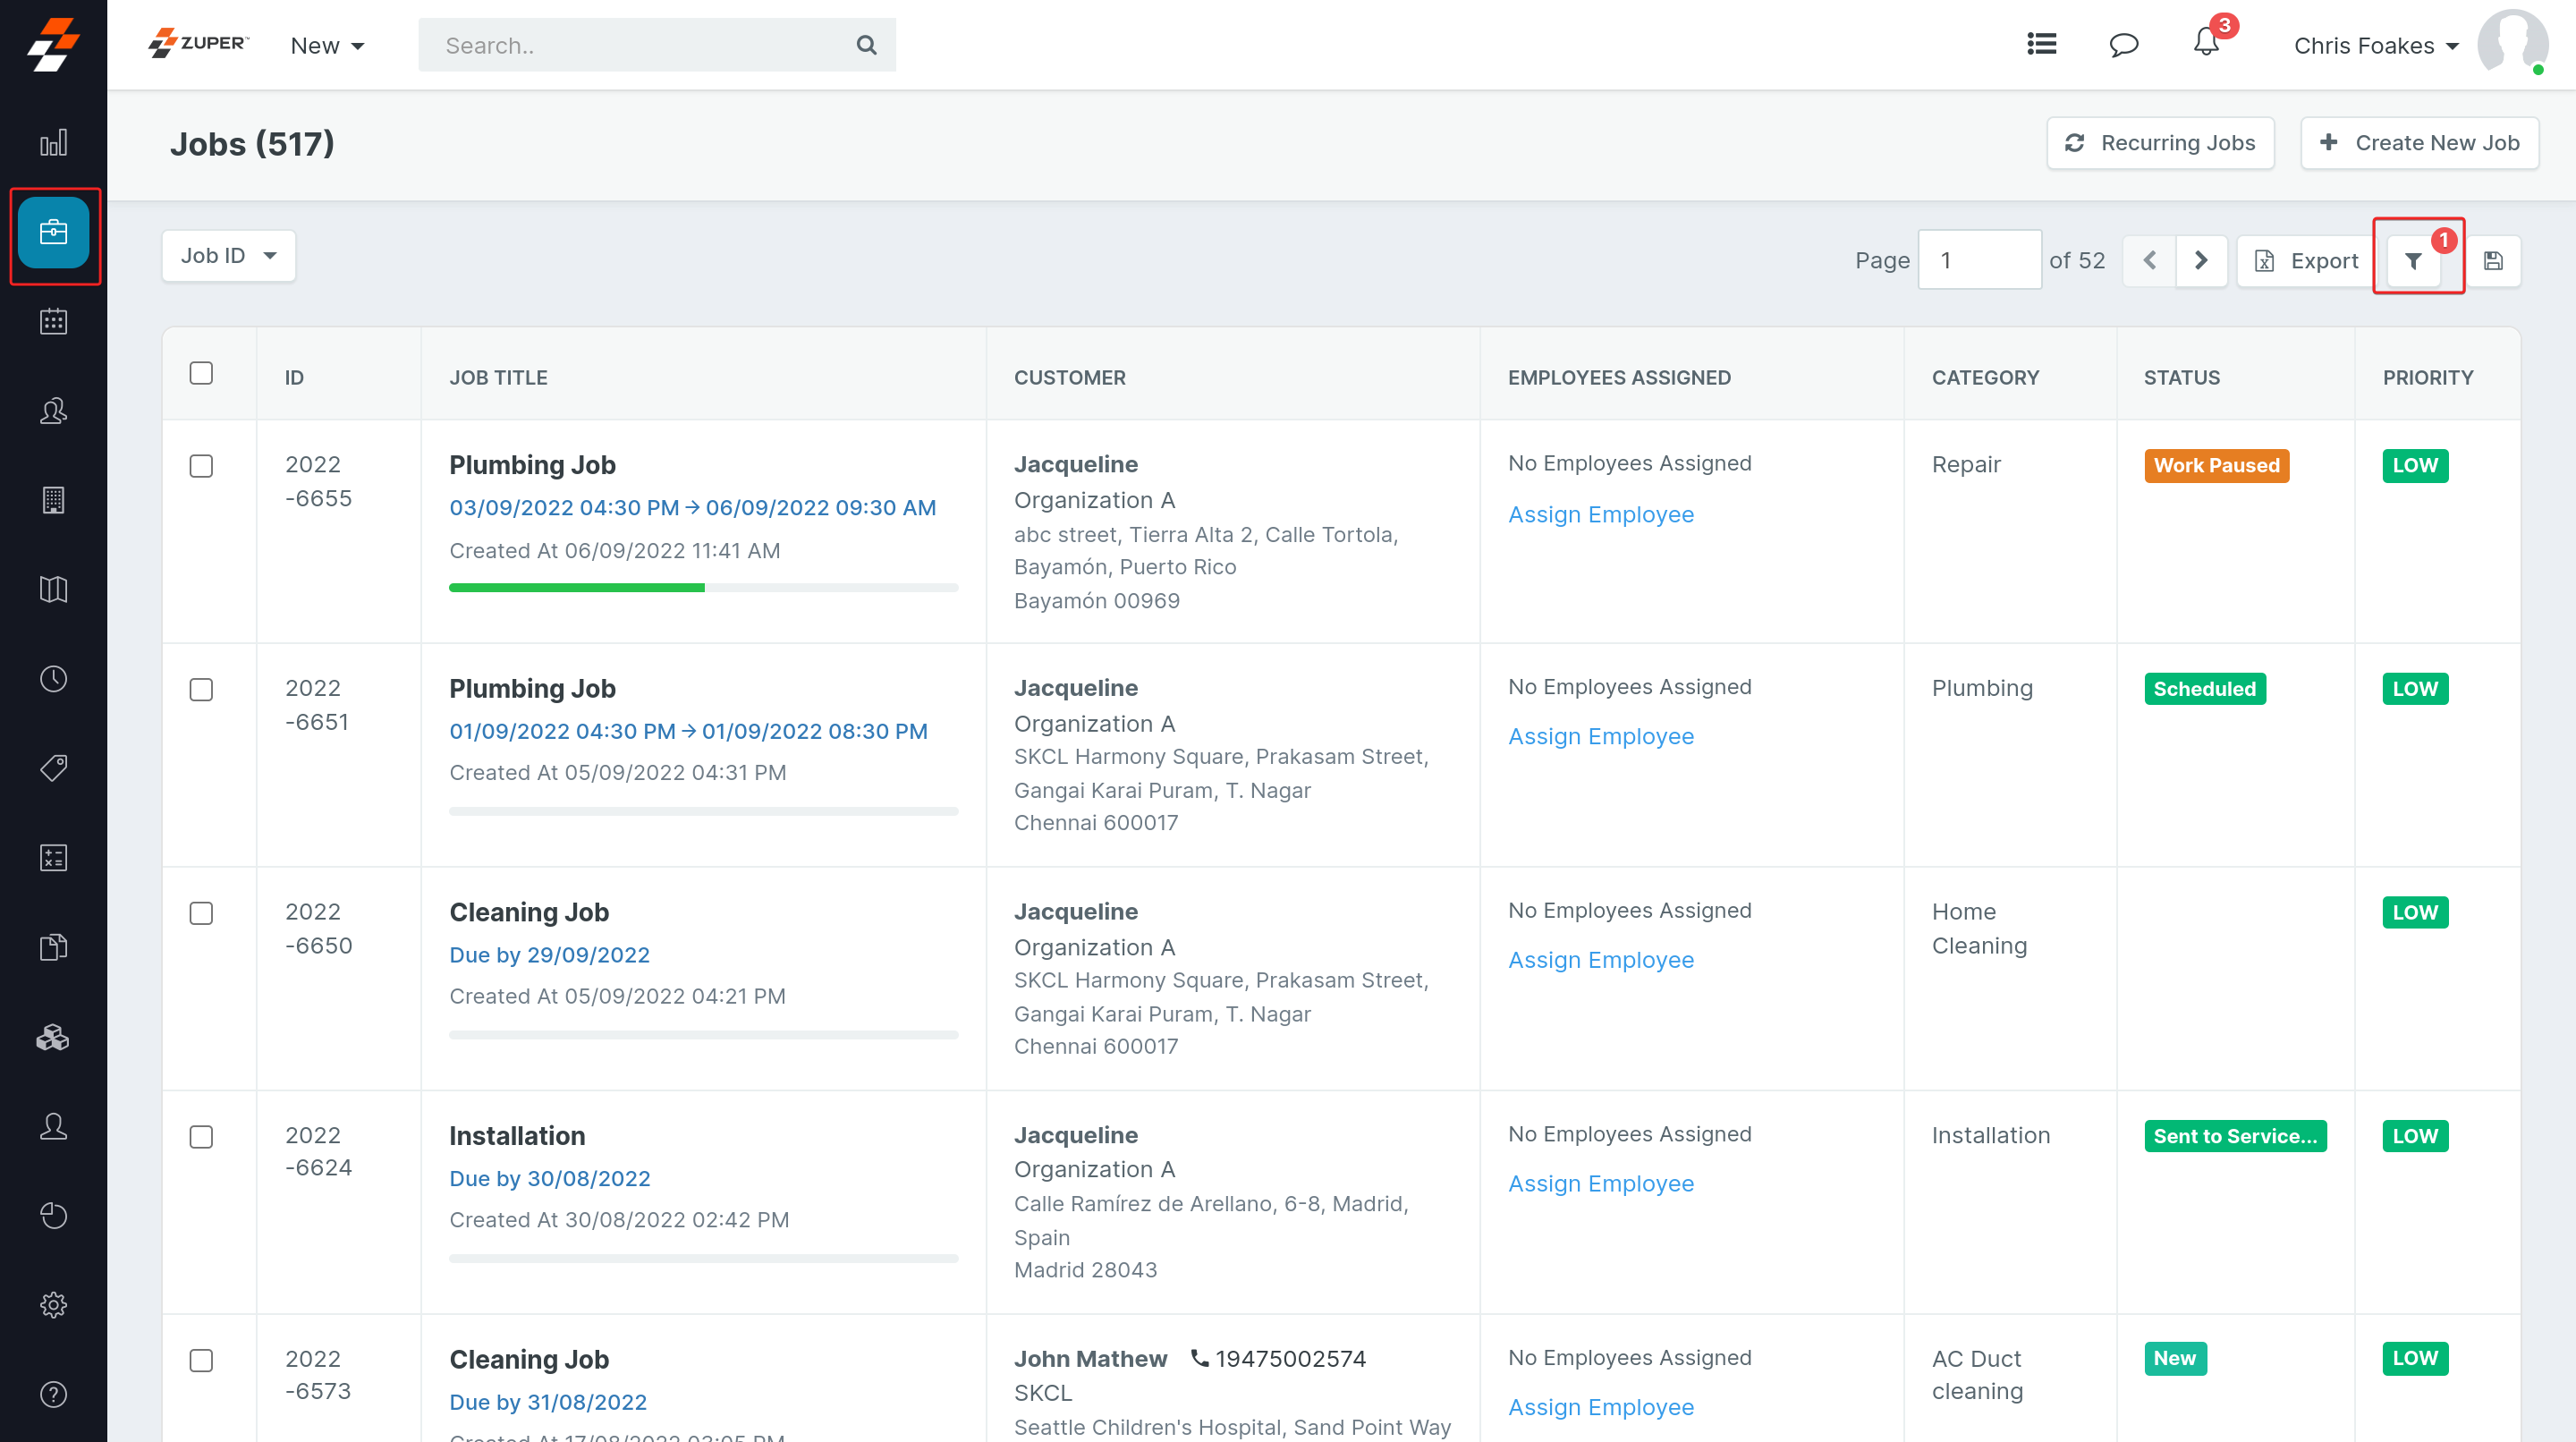Check the select-all header checkbox
This screenshot has width=2576, height=1442.
(201, 373)
